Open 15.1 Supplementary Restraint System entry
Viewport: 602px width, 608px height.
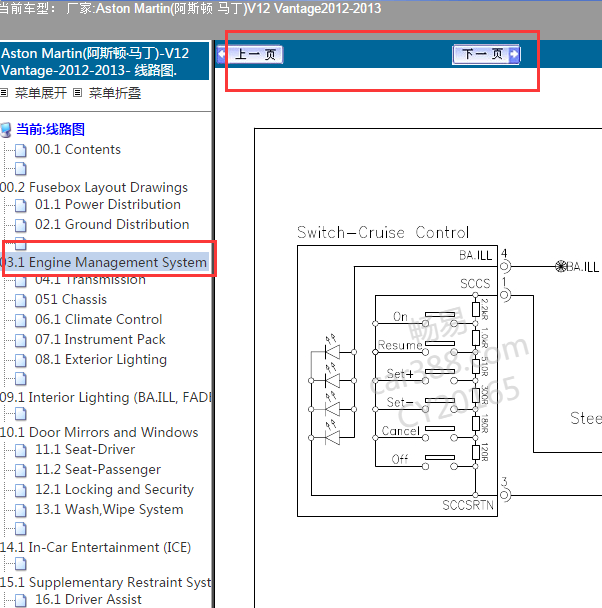[105, 582]
